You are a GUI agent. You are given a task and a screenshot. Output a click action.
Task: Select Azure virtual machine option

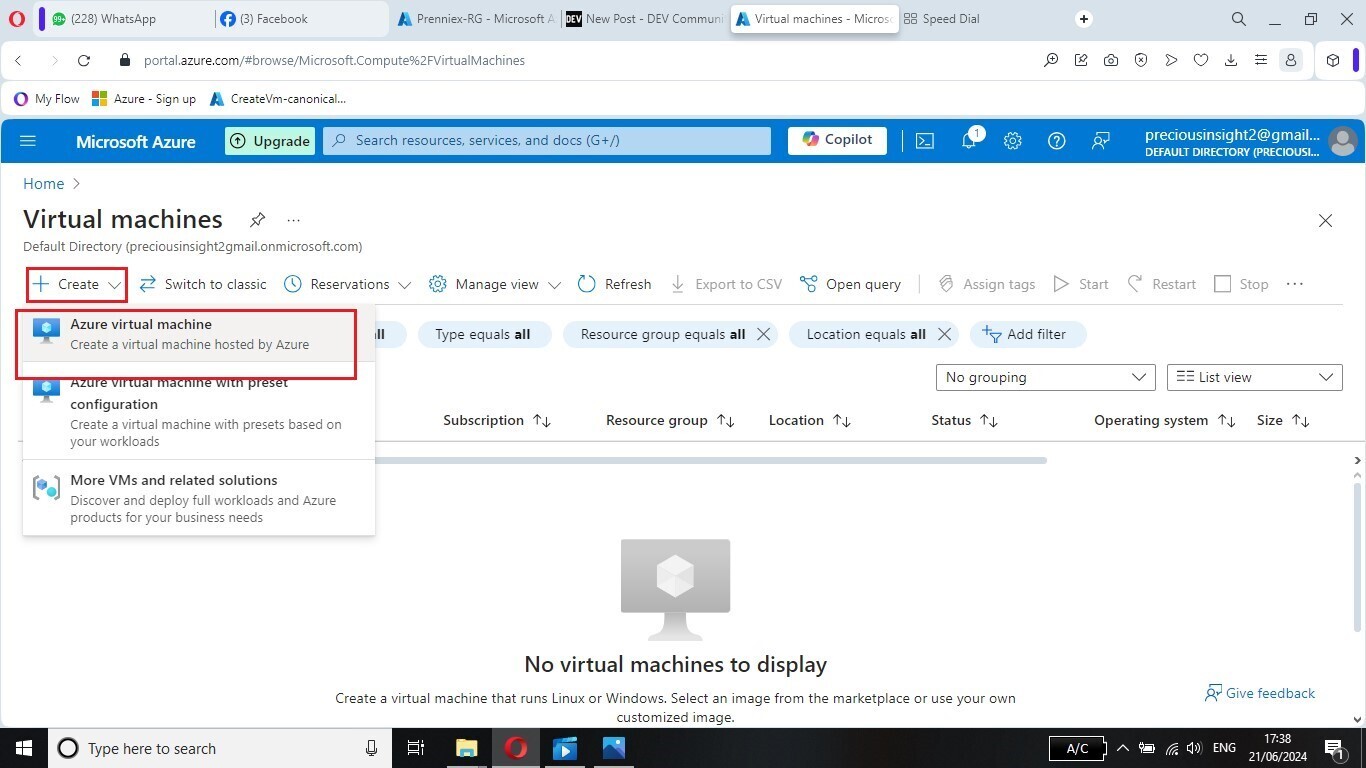pos(198,334)
